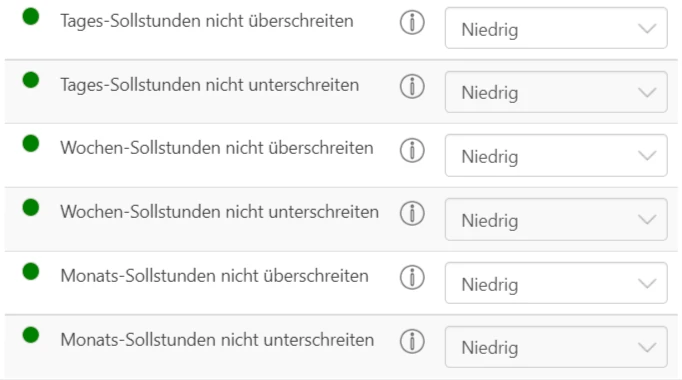Open info for Wochen-Sollstunden nicht überschreiten
The height and width of the screenshot is (380, 682).
[x=412, y=150]
